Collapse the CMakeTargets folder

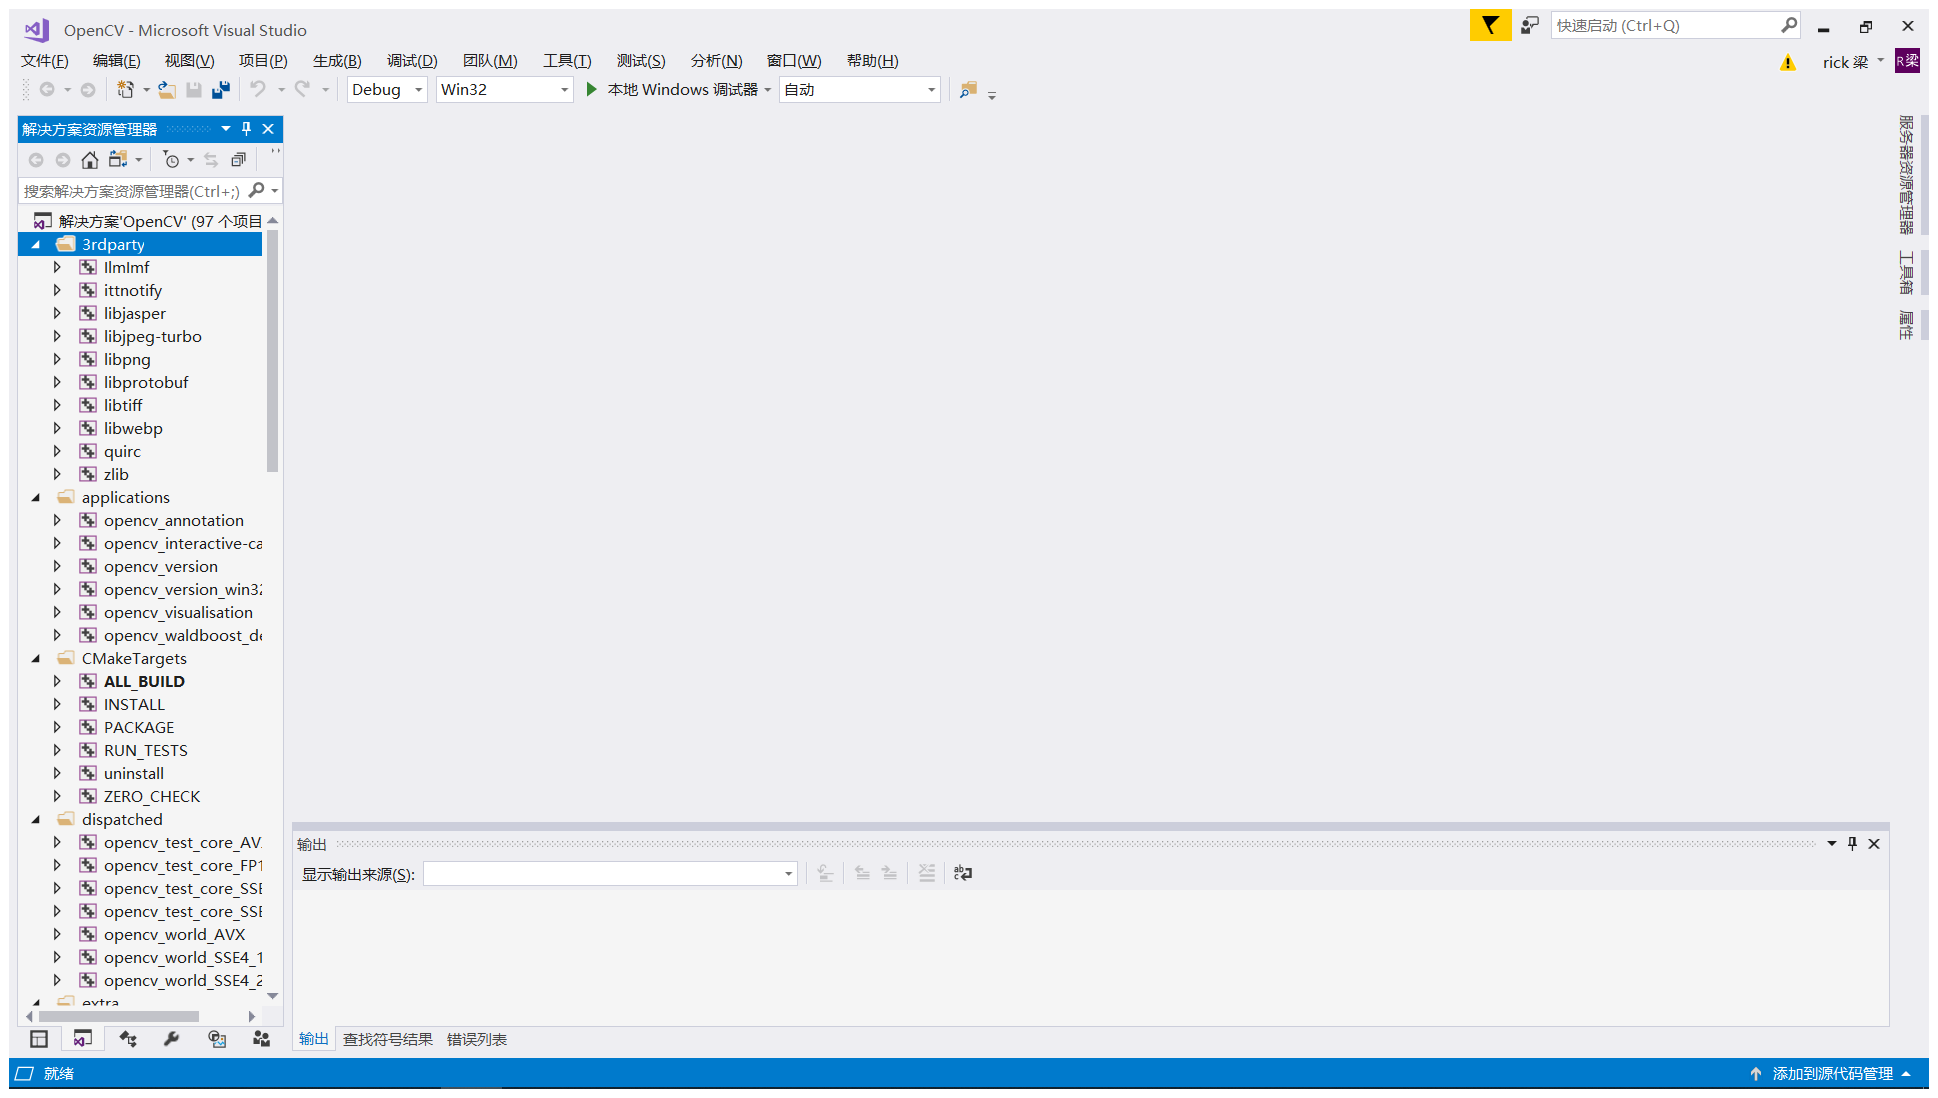coord(36,659)
